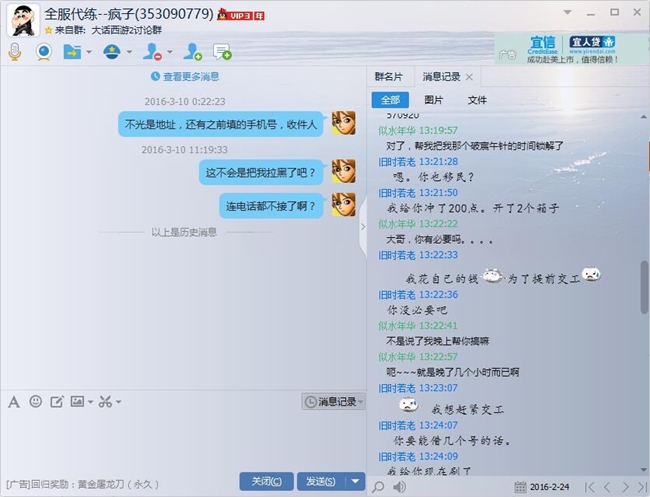Expand the send options dropdown arrow
The image size is (650, 497).
pos(357,482)
